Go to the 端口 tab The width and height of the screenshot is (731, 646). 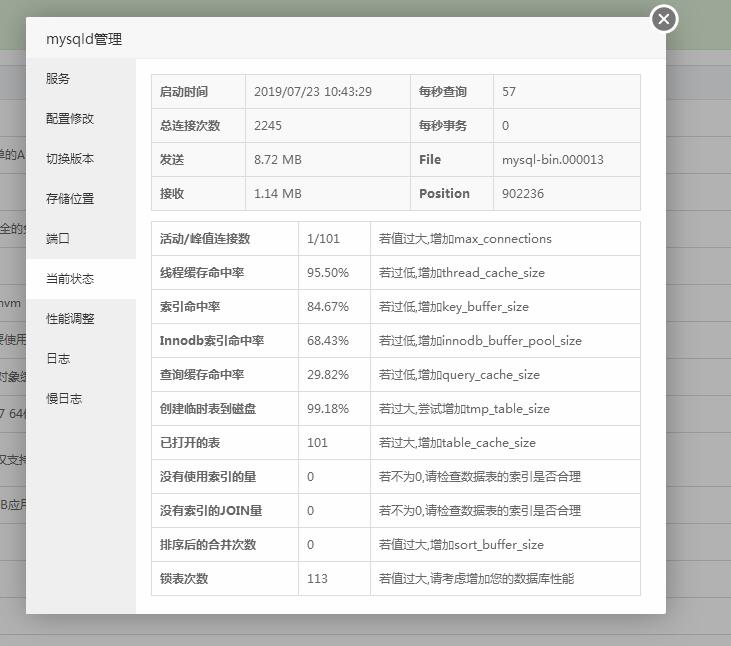pyautogui.click(x=58, y=239)
